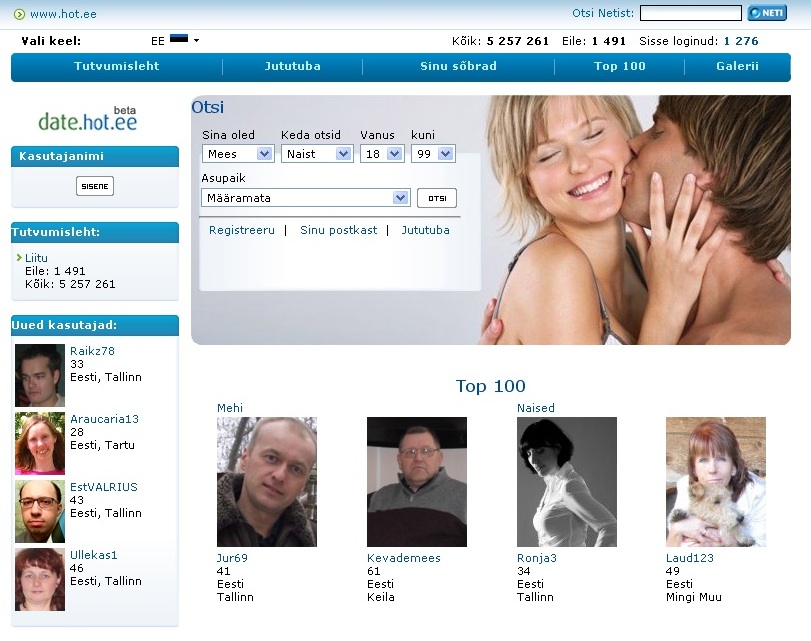Viewport: 811px width, 641px height.
Task: Click the Estonian flag icon
Action: (178, 41)
